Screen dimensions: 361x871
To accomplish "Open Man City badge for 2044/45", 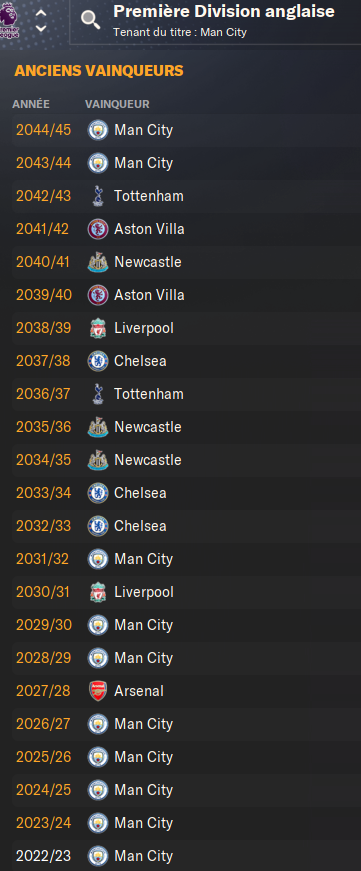I will 98,130.
